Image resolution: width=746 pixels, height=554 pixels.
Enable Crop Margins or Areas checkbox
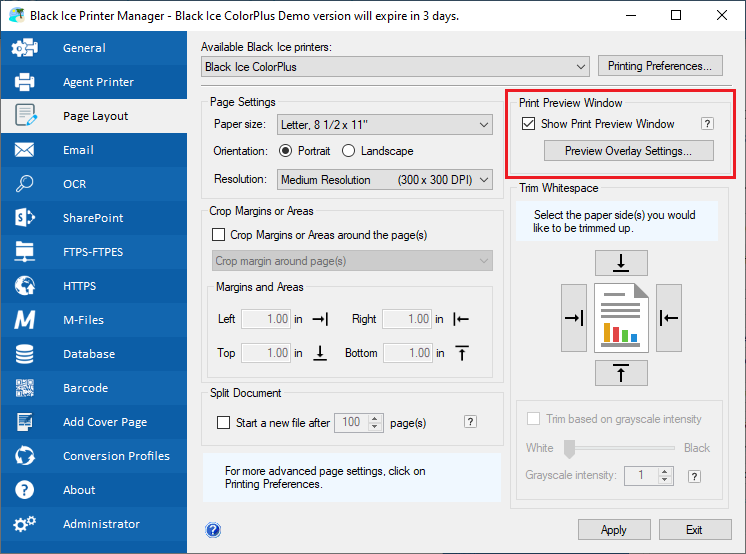point(218,235)
